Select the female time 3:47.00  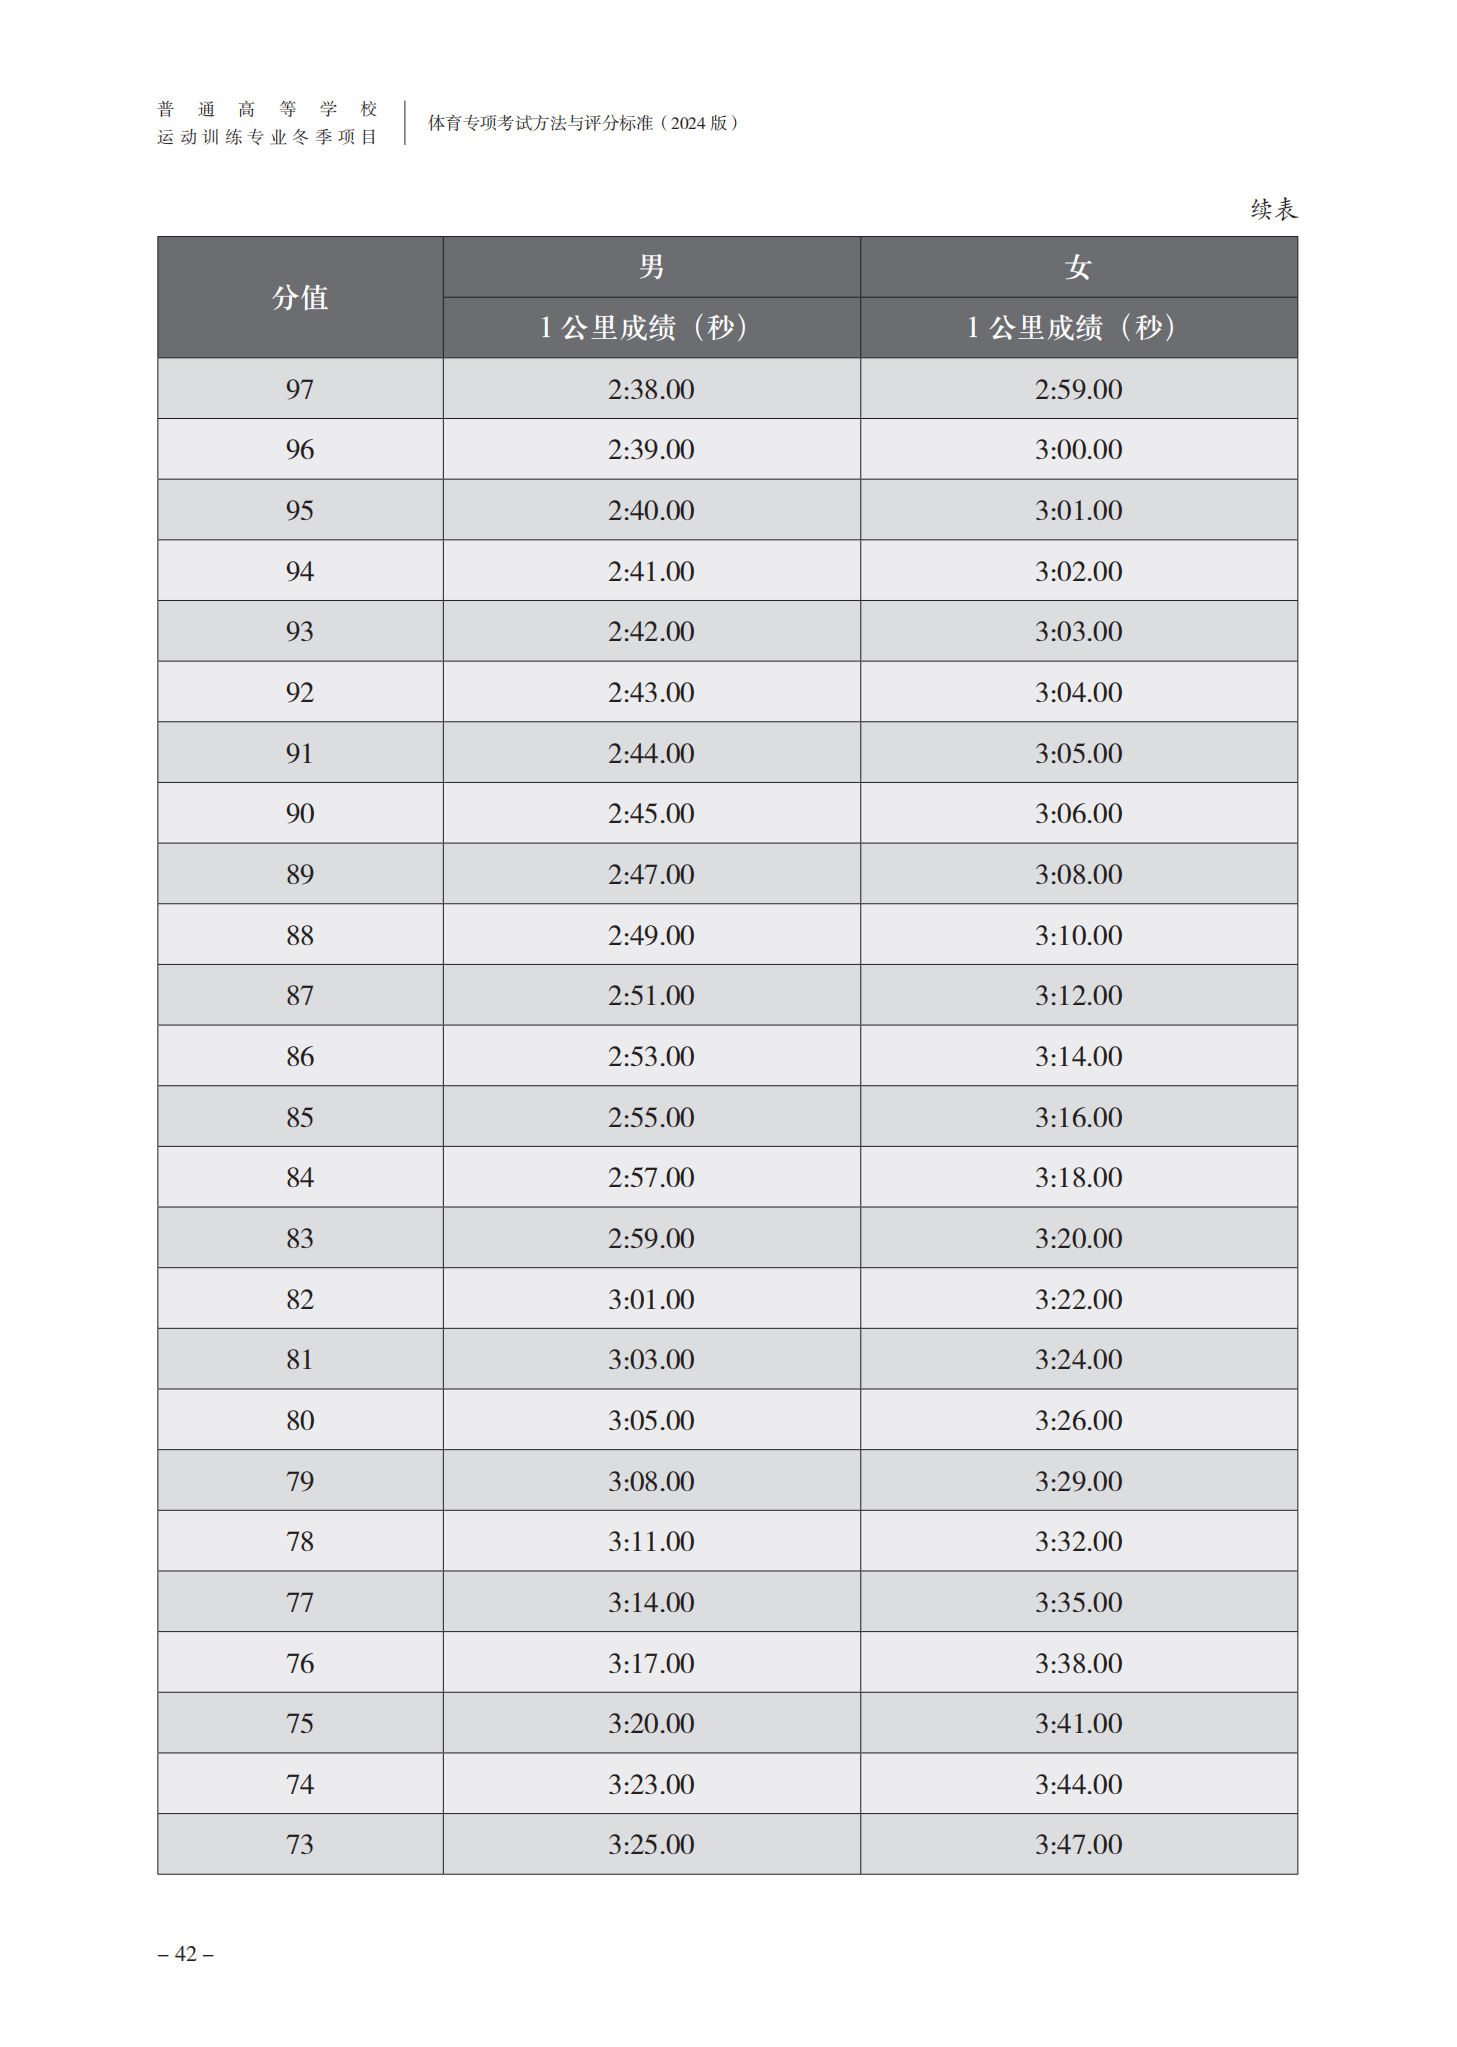coord(1079,1844)
